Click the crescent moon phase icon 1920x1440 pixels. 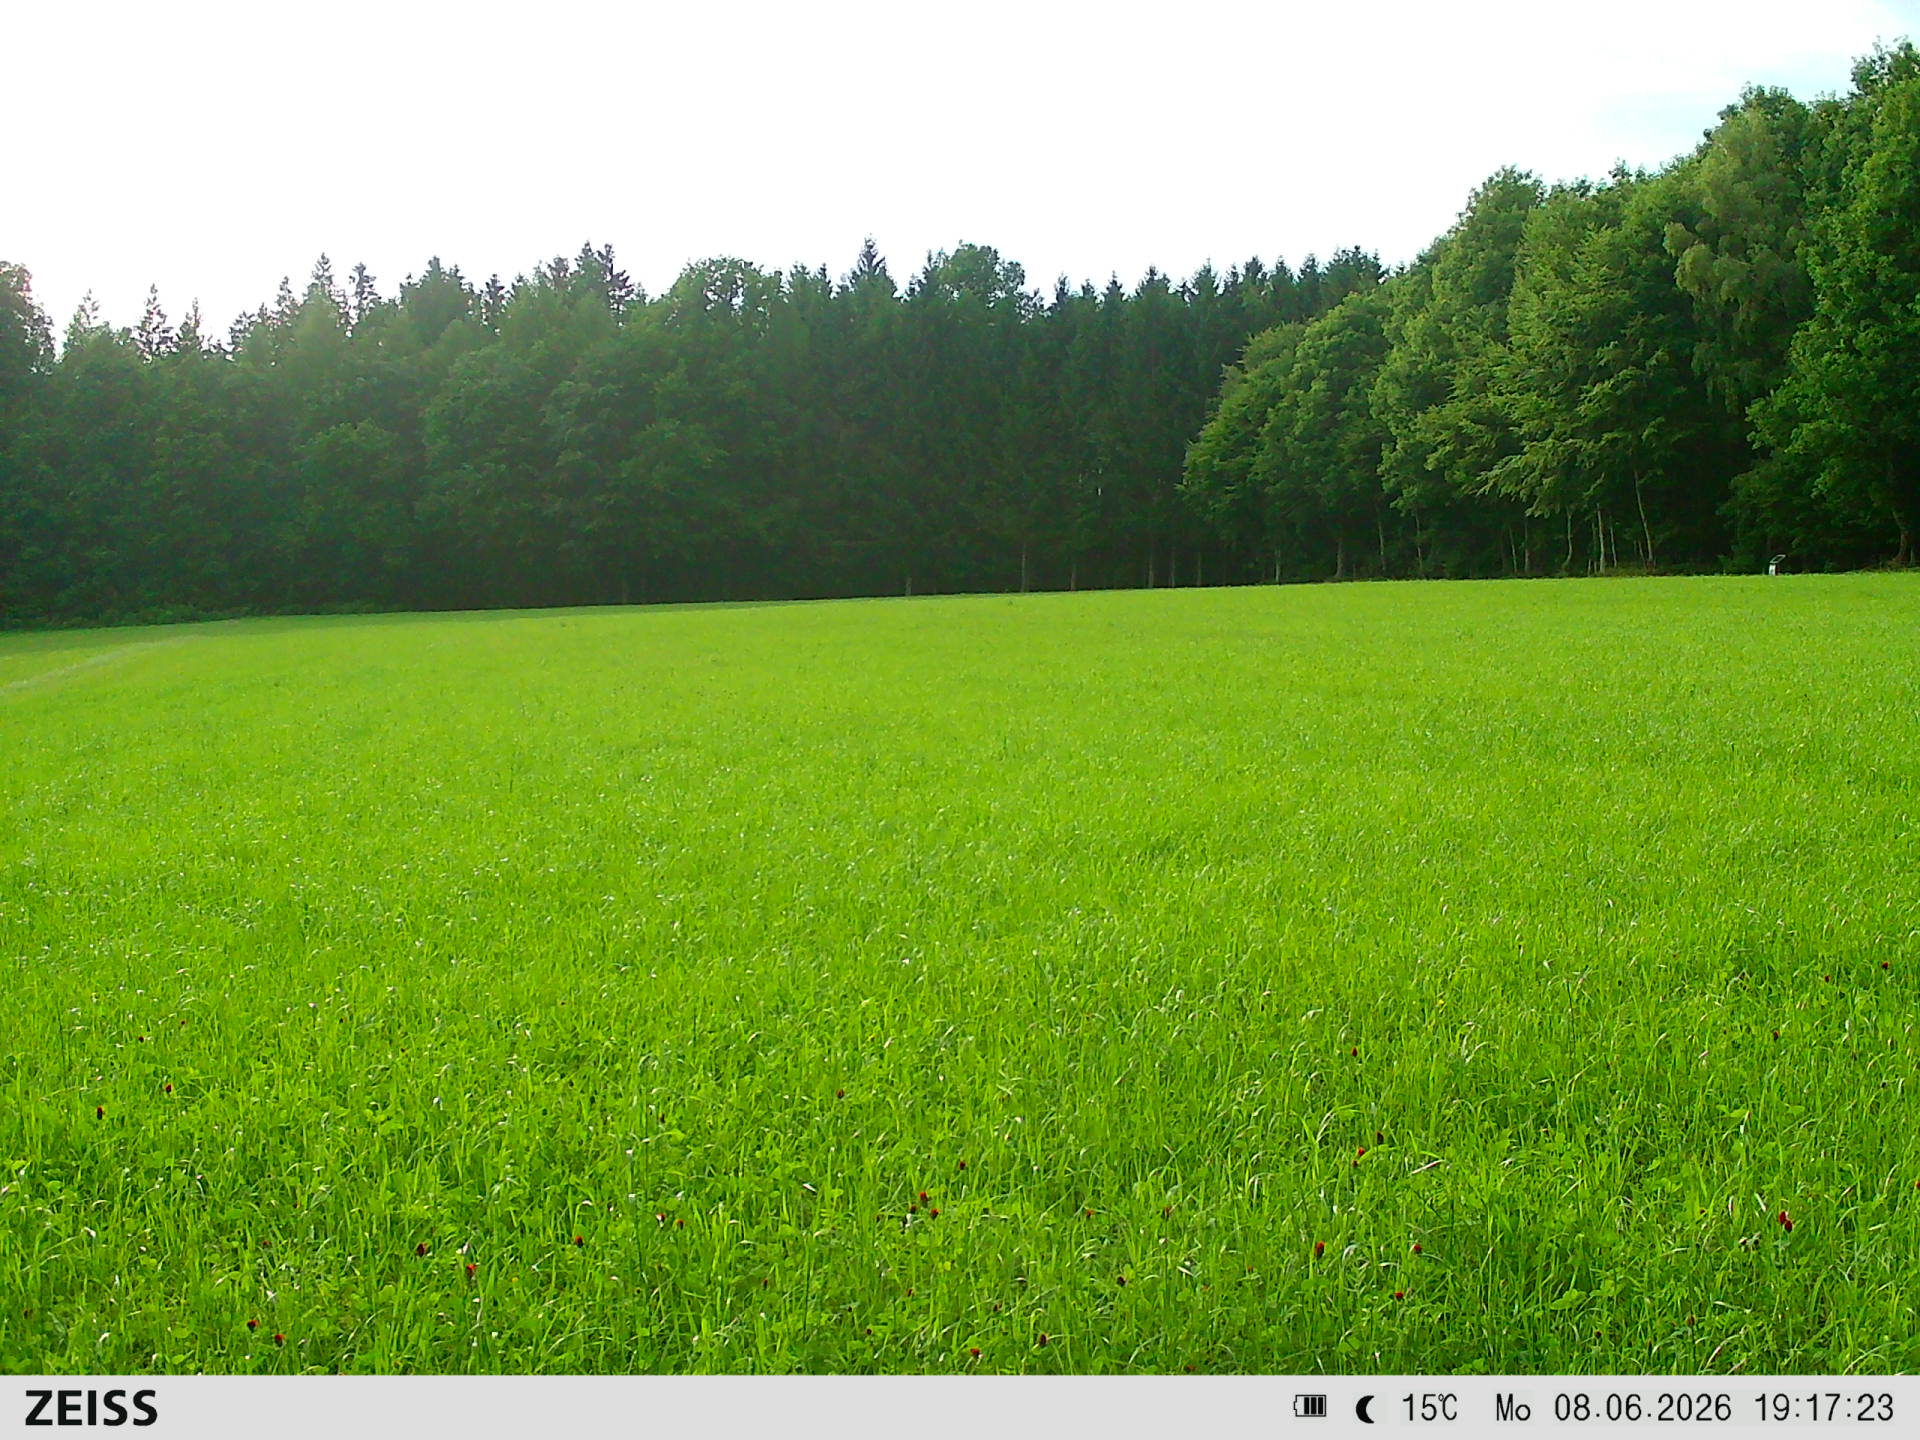point(1364,1409)
